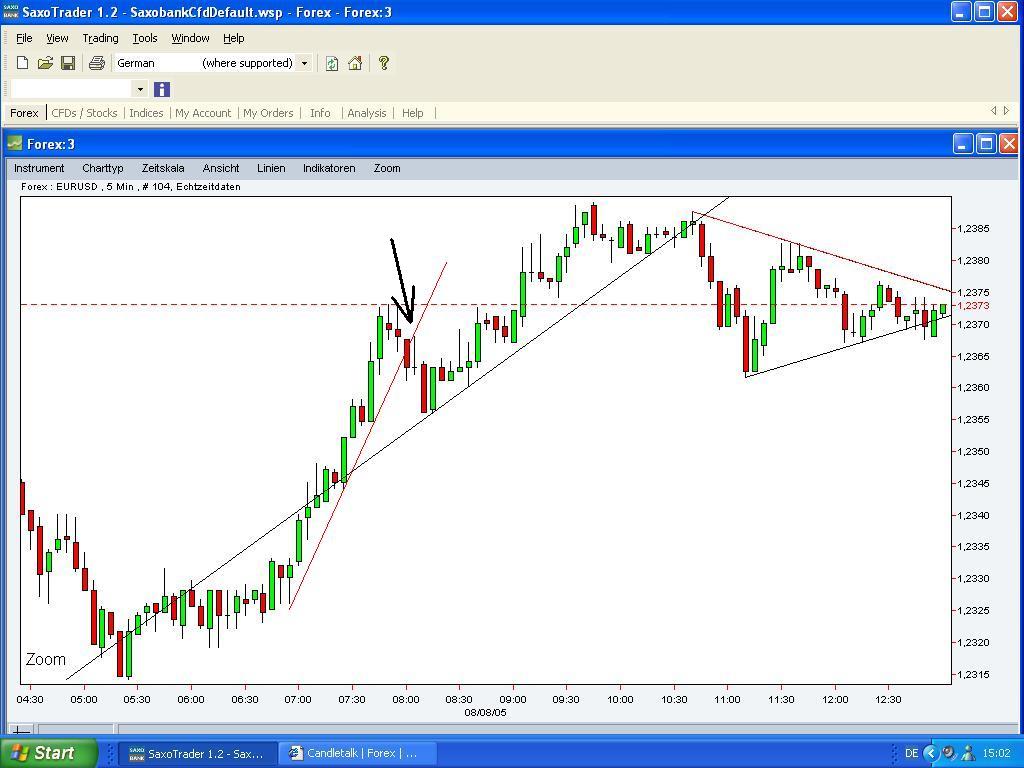Open the Trading menu
The width and height of the screenshot is (1024, 768).
click(x=100, y=38)
